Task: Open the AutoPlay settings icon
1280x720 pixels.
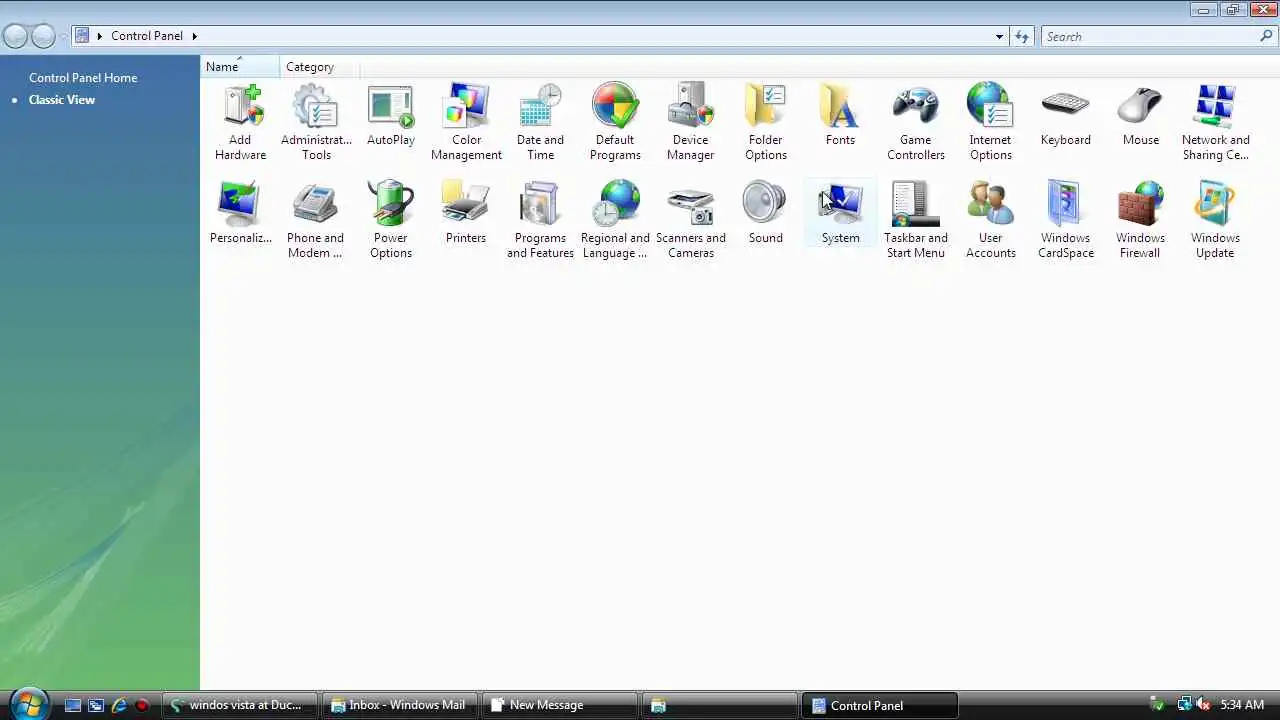Action: click(x=391, y=116)
